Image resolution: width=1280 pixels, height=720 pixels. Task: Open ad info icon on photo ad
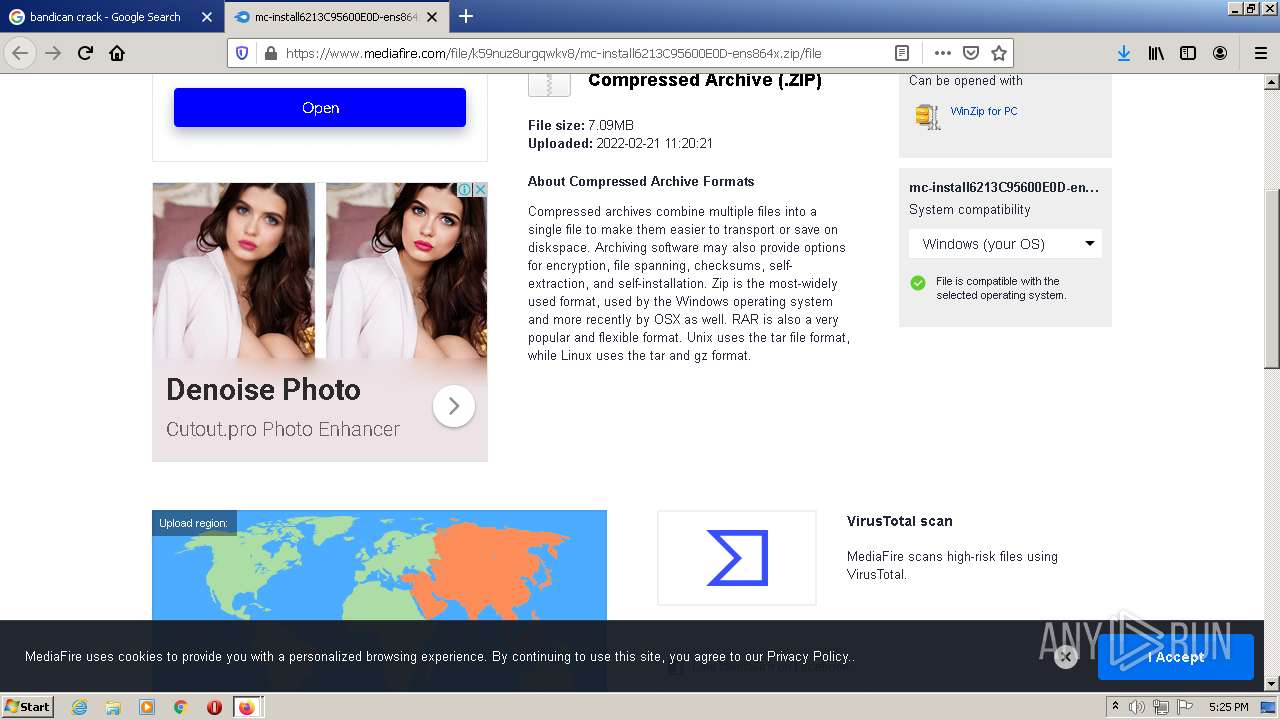click(x=465, y=189)
